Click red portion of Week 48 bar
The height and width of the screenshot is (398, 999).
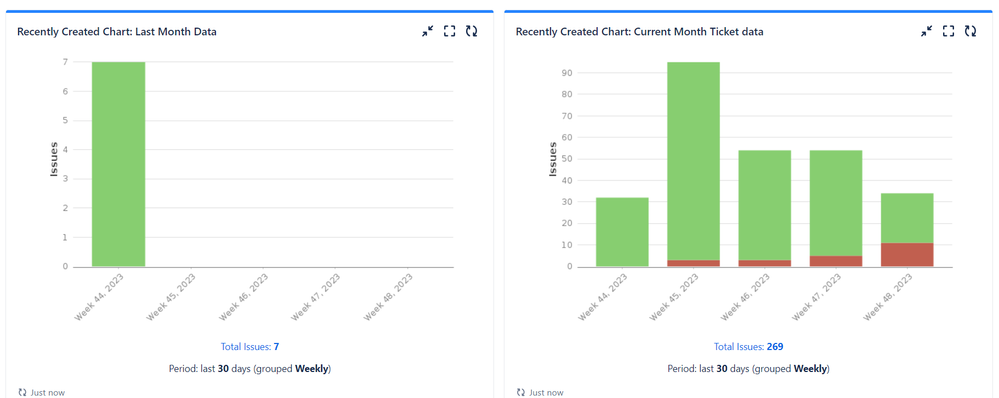point(907,255)
